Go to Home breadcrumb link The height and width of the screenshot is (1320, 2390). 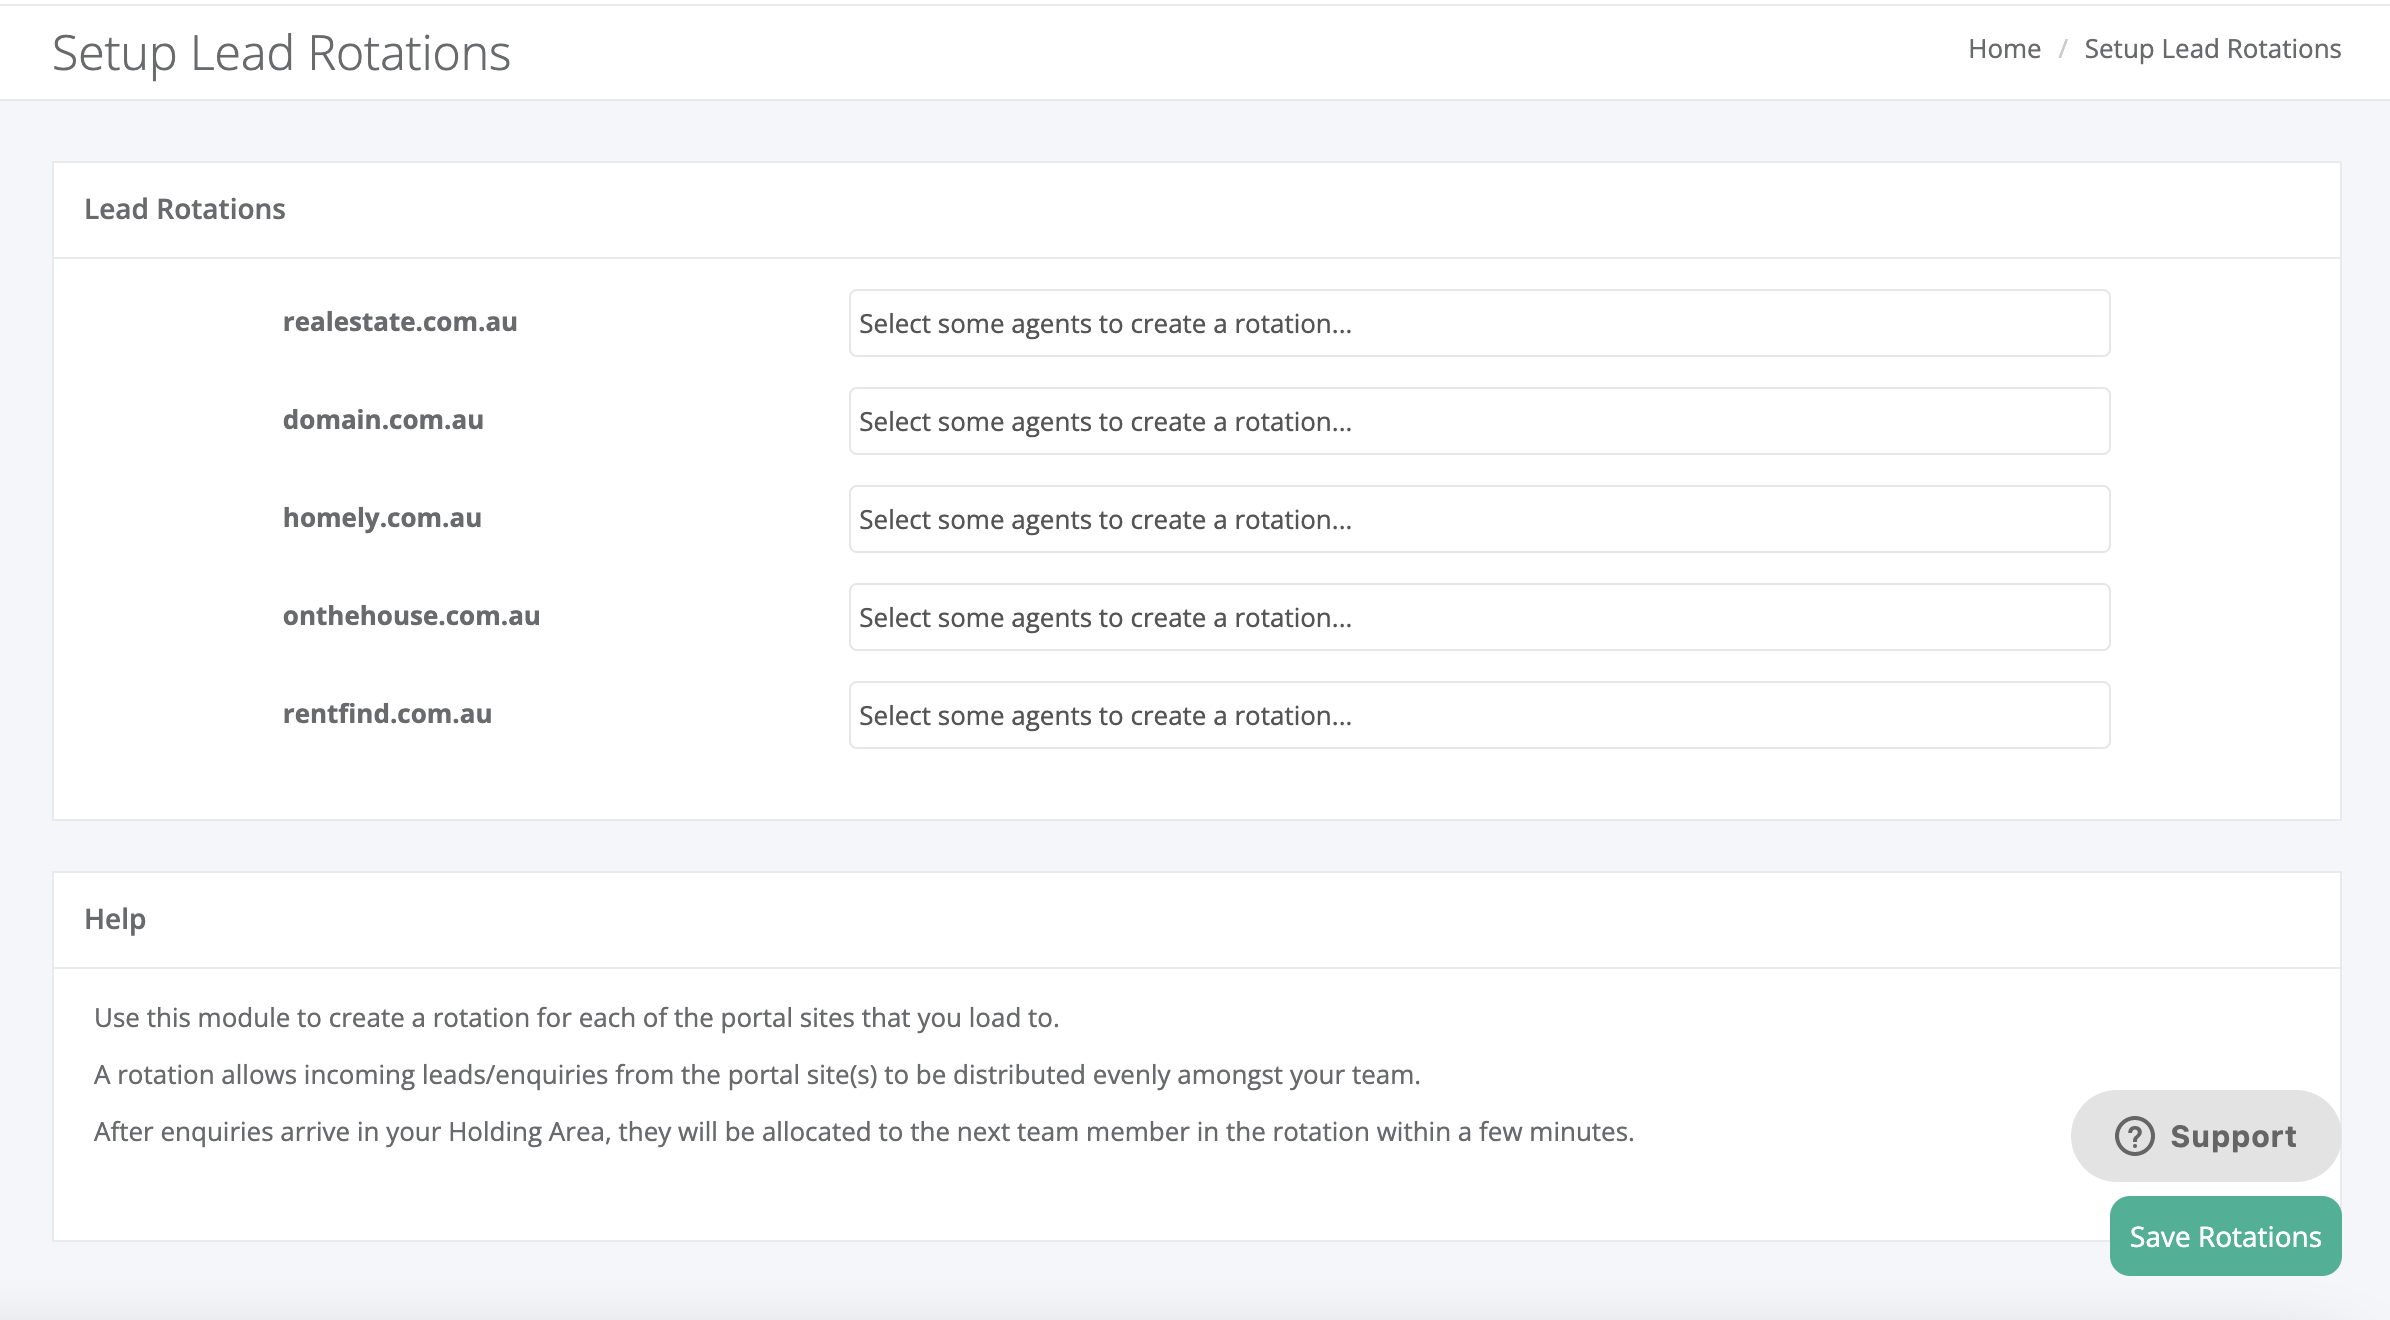2003,49
